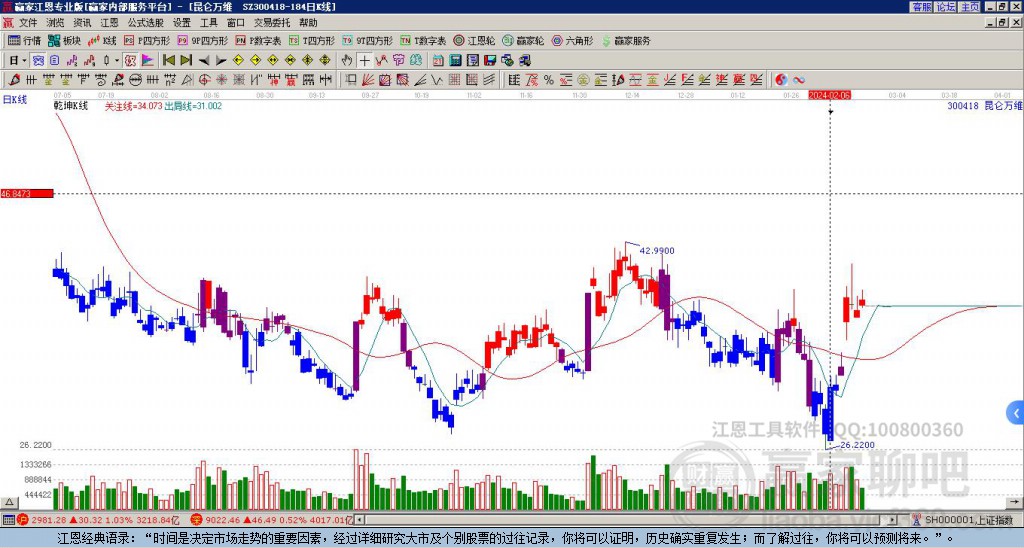Click the 客服 button in title bar
The width and height of the screenshot is (1024, 548).
coord(922,7)
